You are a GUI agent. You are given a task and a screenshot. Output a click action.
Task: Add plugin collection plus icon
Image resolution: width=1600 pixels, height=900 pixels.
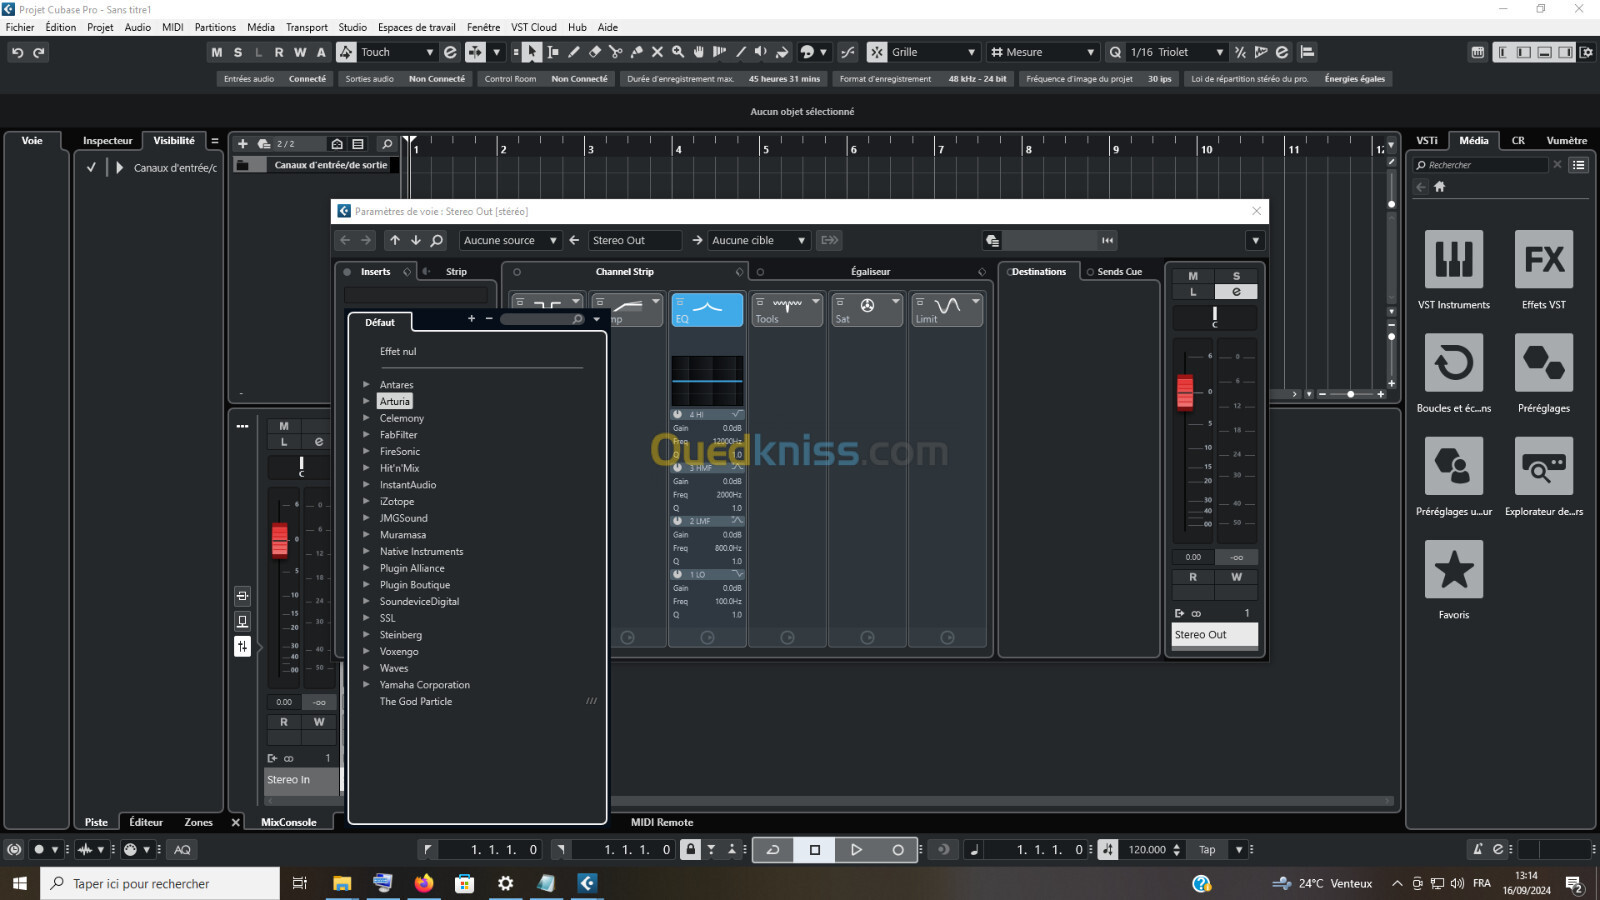point(471,318)
